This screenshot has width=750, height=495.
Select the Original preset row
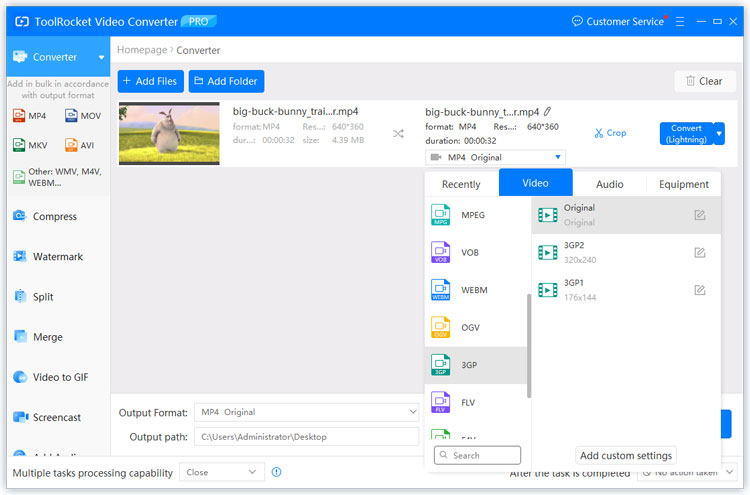coord(626,215)
